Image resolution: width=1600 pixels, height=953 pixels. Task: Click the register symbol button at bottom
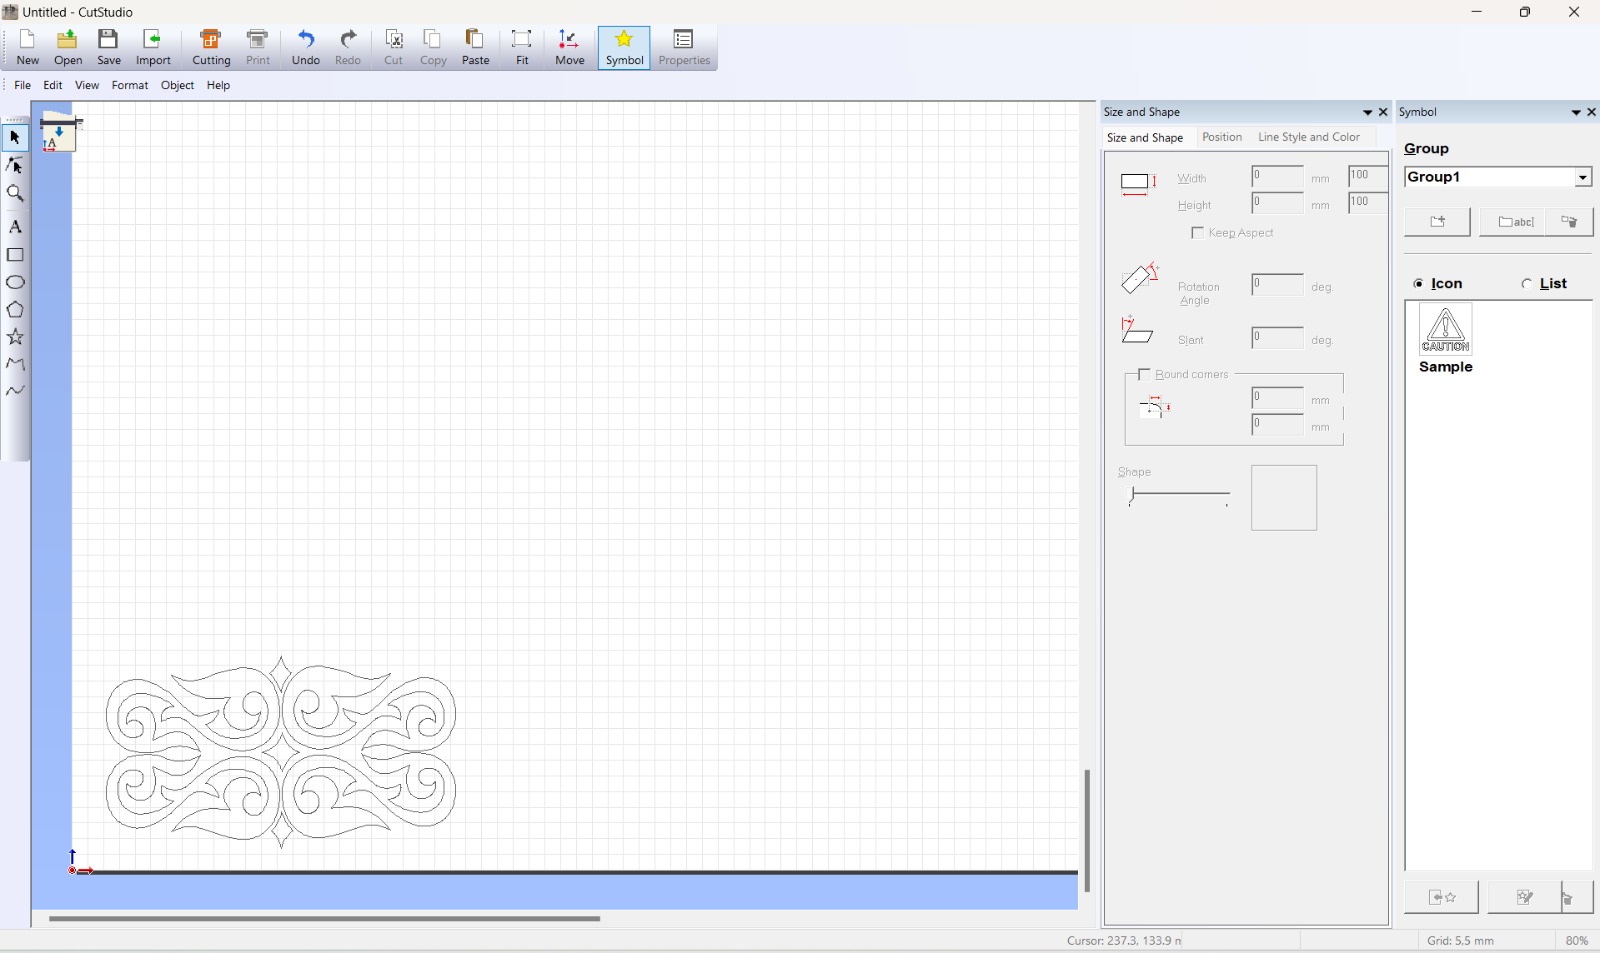coord(1441,898)
